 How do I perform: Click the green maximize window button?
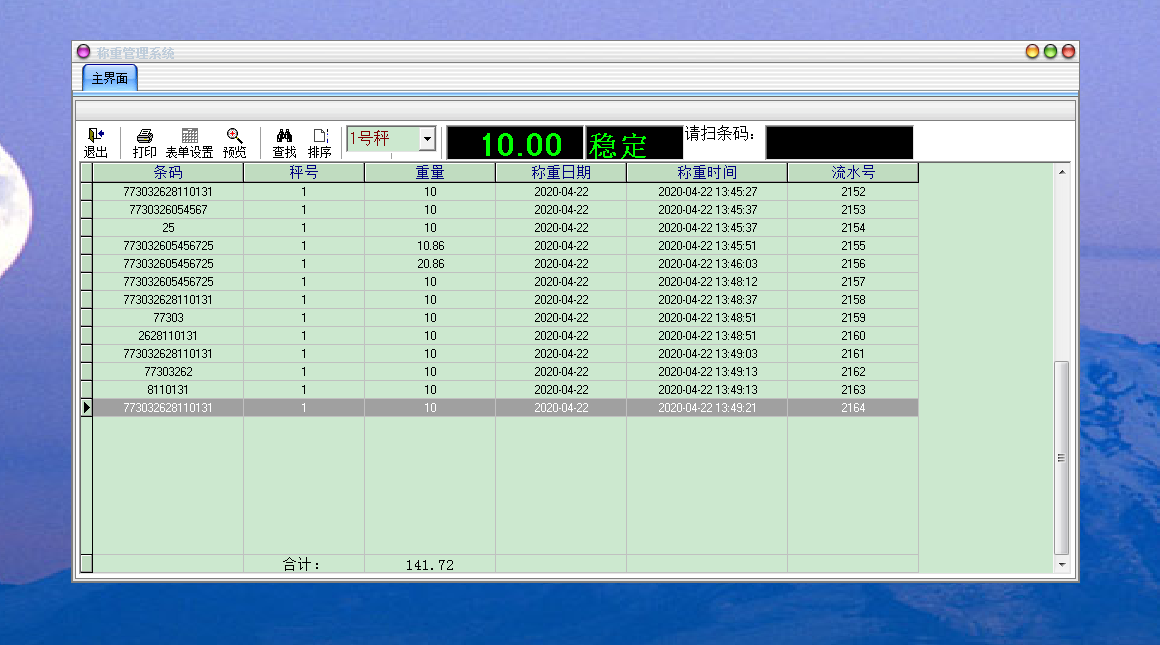tap(1050, 51)
